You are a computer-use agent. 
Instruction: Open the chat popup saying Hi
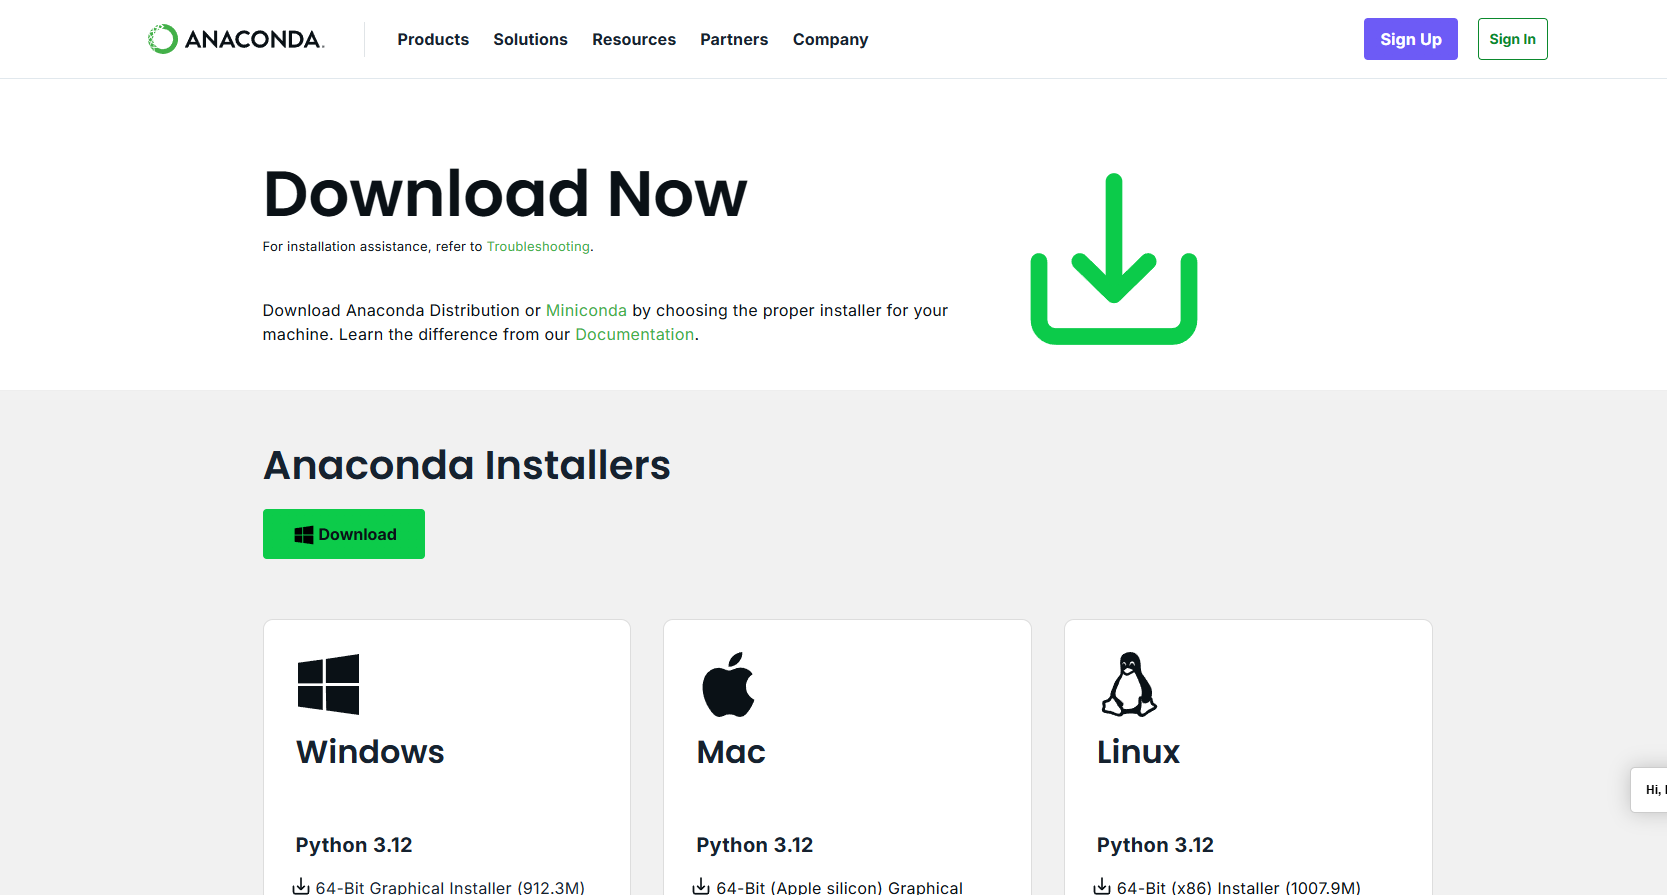(x=1650, y=790)
